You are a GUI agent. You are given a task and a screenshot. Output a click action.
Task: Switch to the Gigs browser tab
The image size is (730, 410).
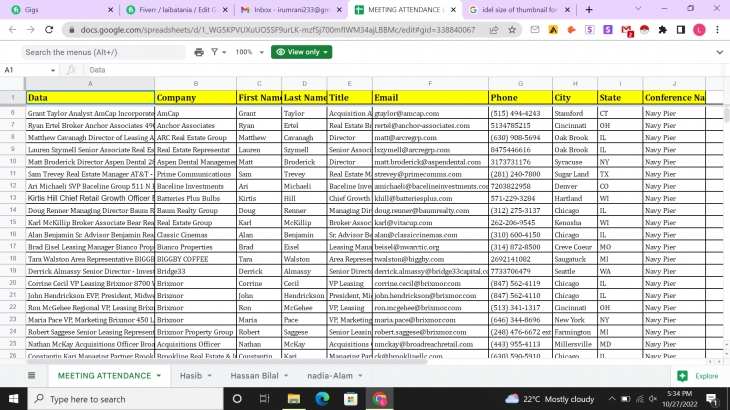tap(60, 10)
